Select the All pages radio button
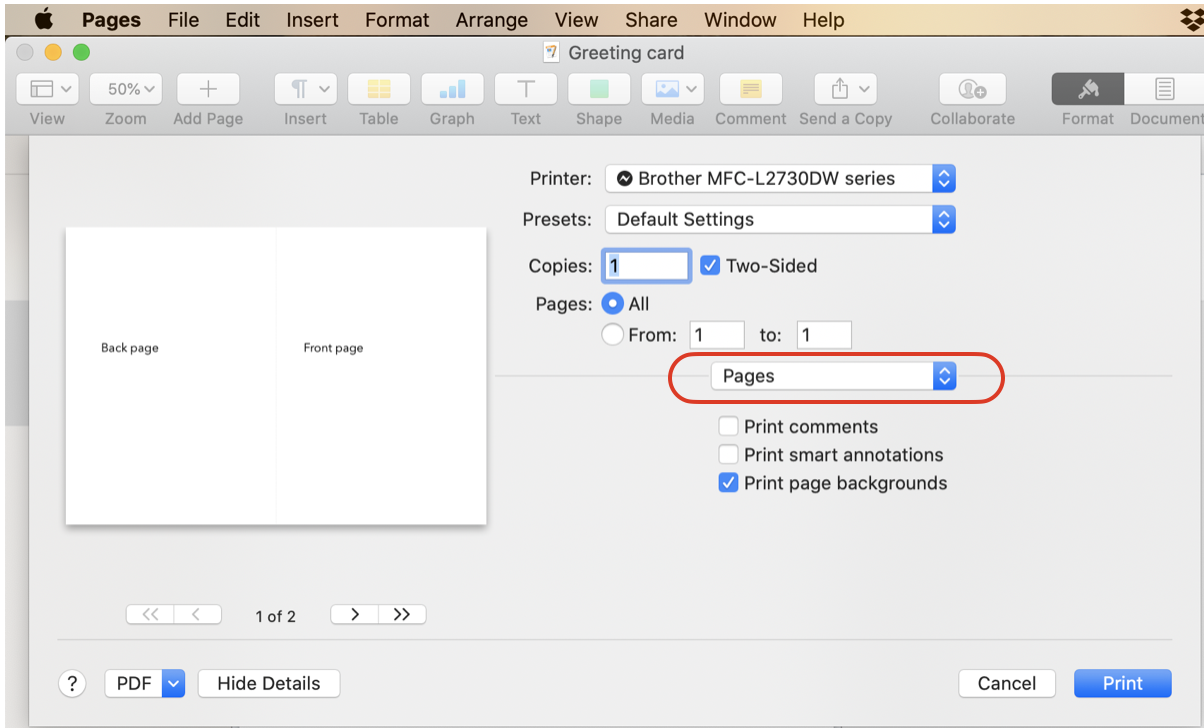 pos(613,304)
